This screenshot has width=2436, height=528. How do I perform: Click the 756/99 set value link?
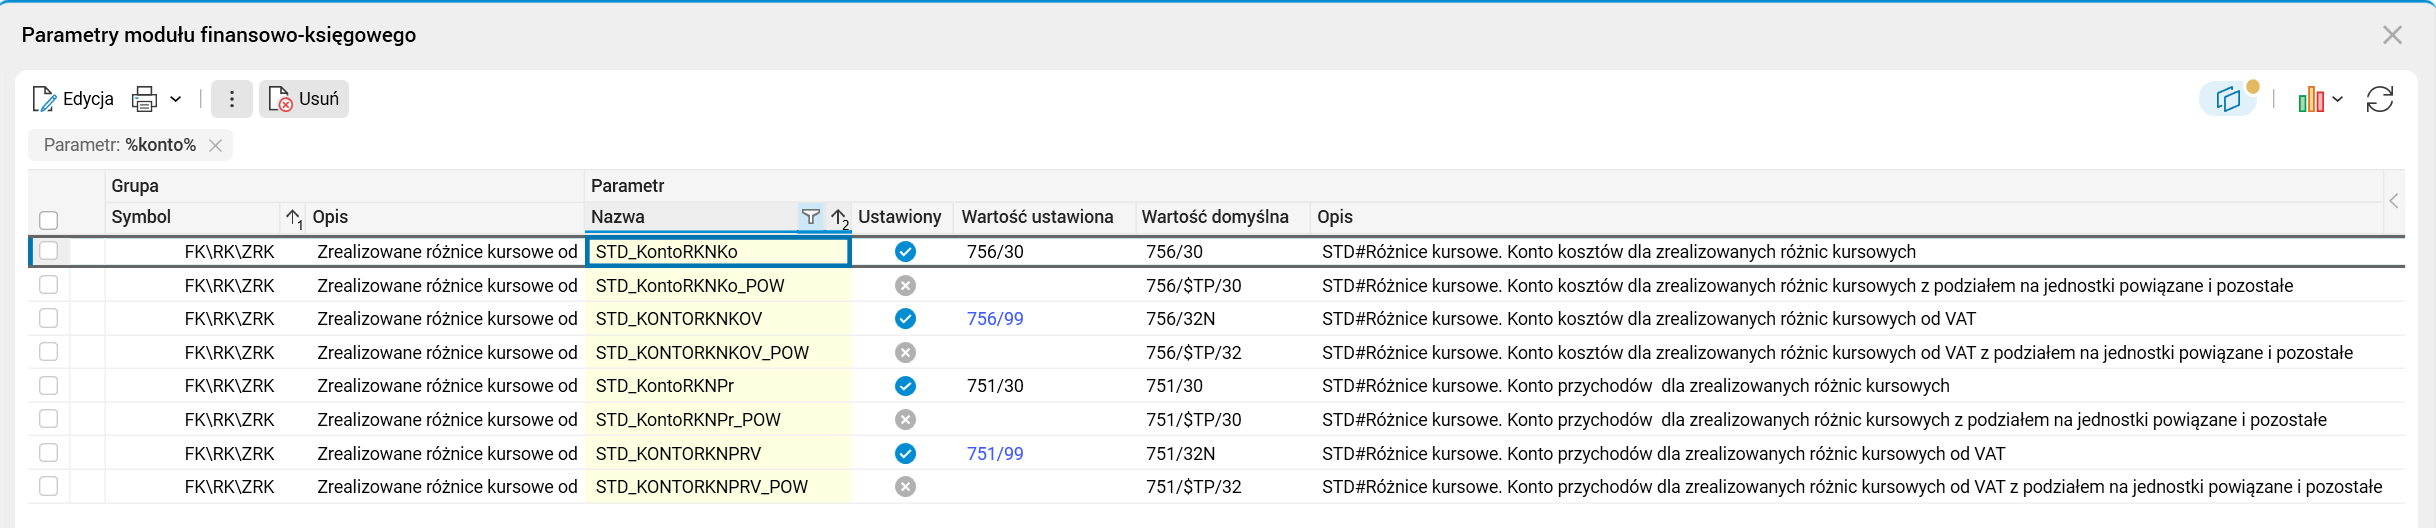click(995, 319)
